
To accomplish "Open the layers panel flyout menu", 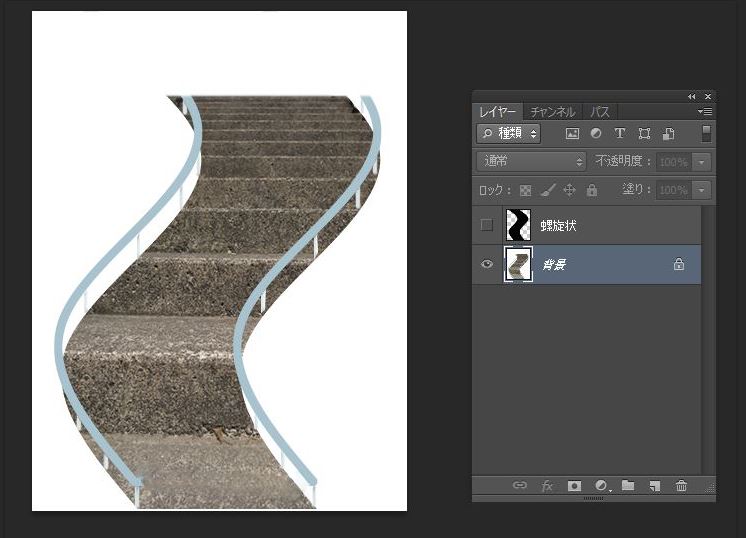I will [705, 111].
